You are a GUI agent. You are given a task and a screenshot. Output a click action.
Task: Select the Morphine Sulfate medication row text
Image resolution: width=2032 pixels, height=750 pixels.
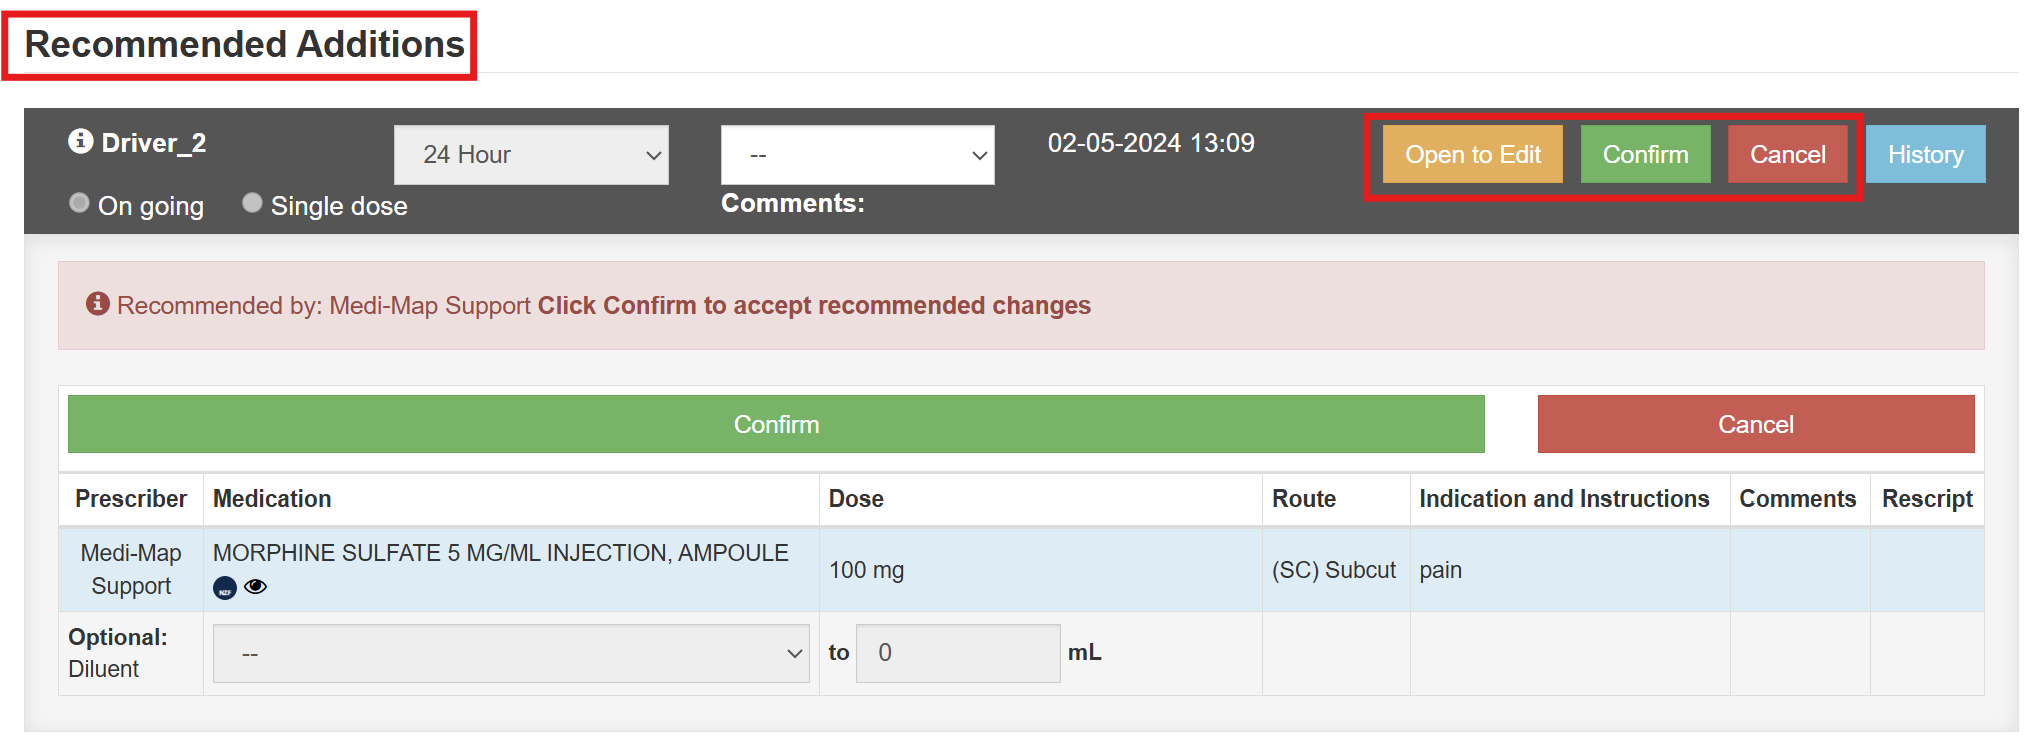pyautogui.click(x=500, y=553)
